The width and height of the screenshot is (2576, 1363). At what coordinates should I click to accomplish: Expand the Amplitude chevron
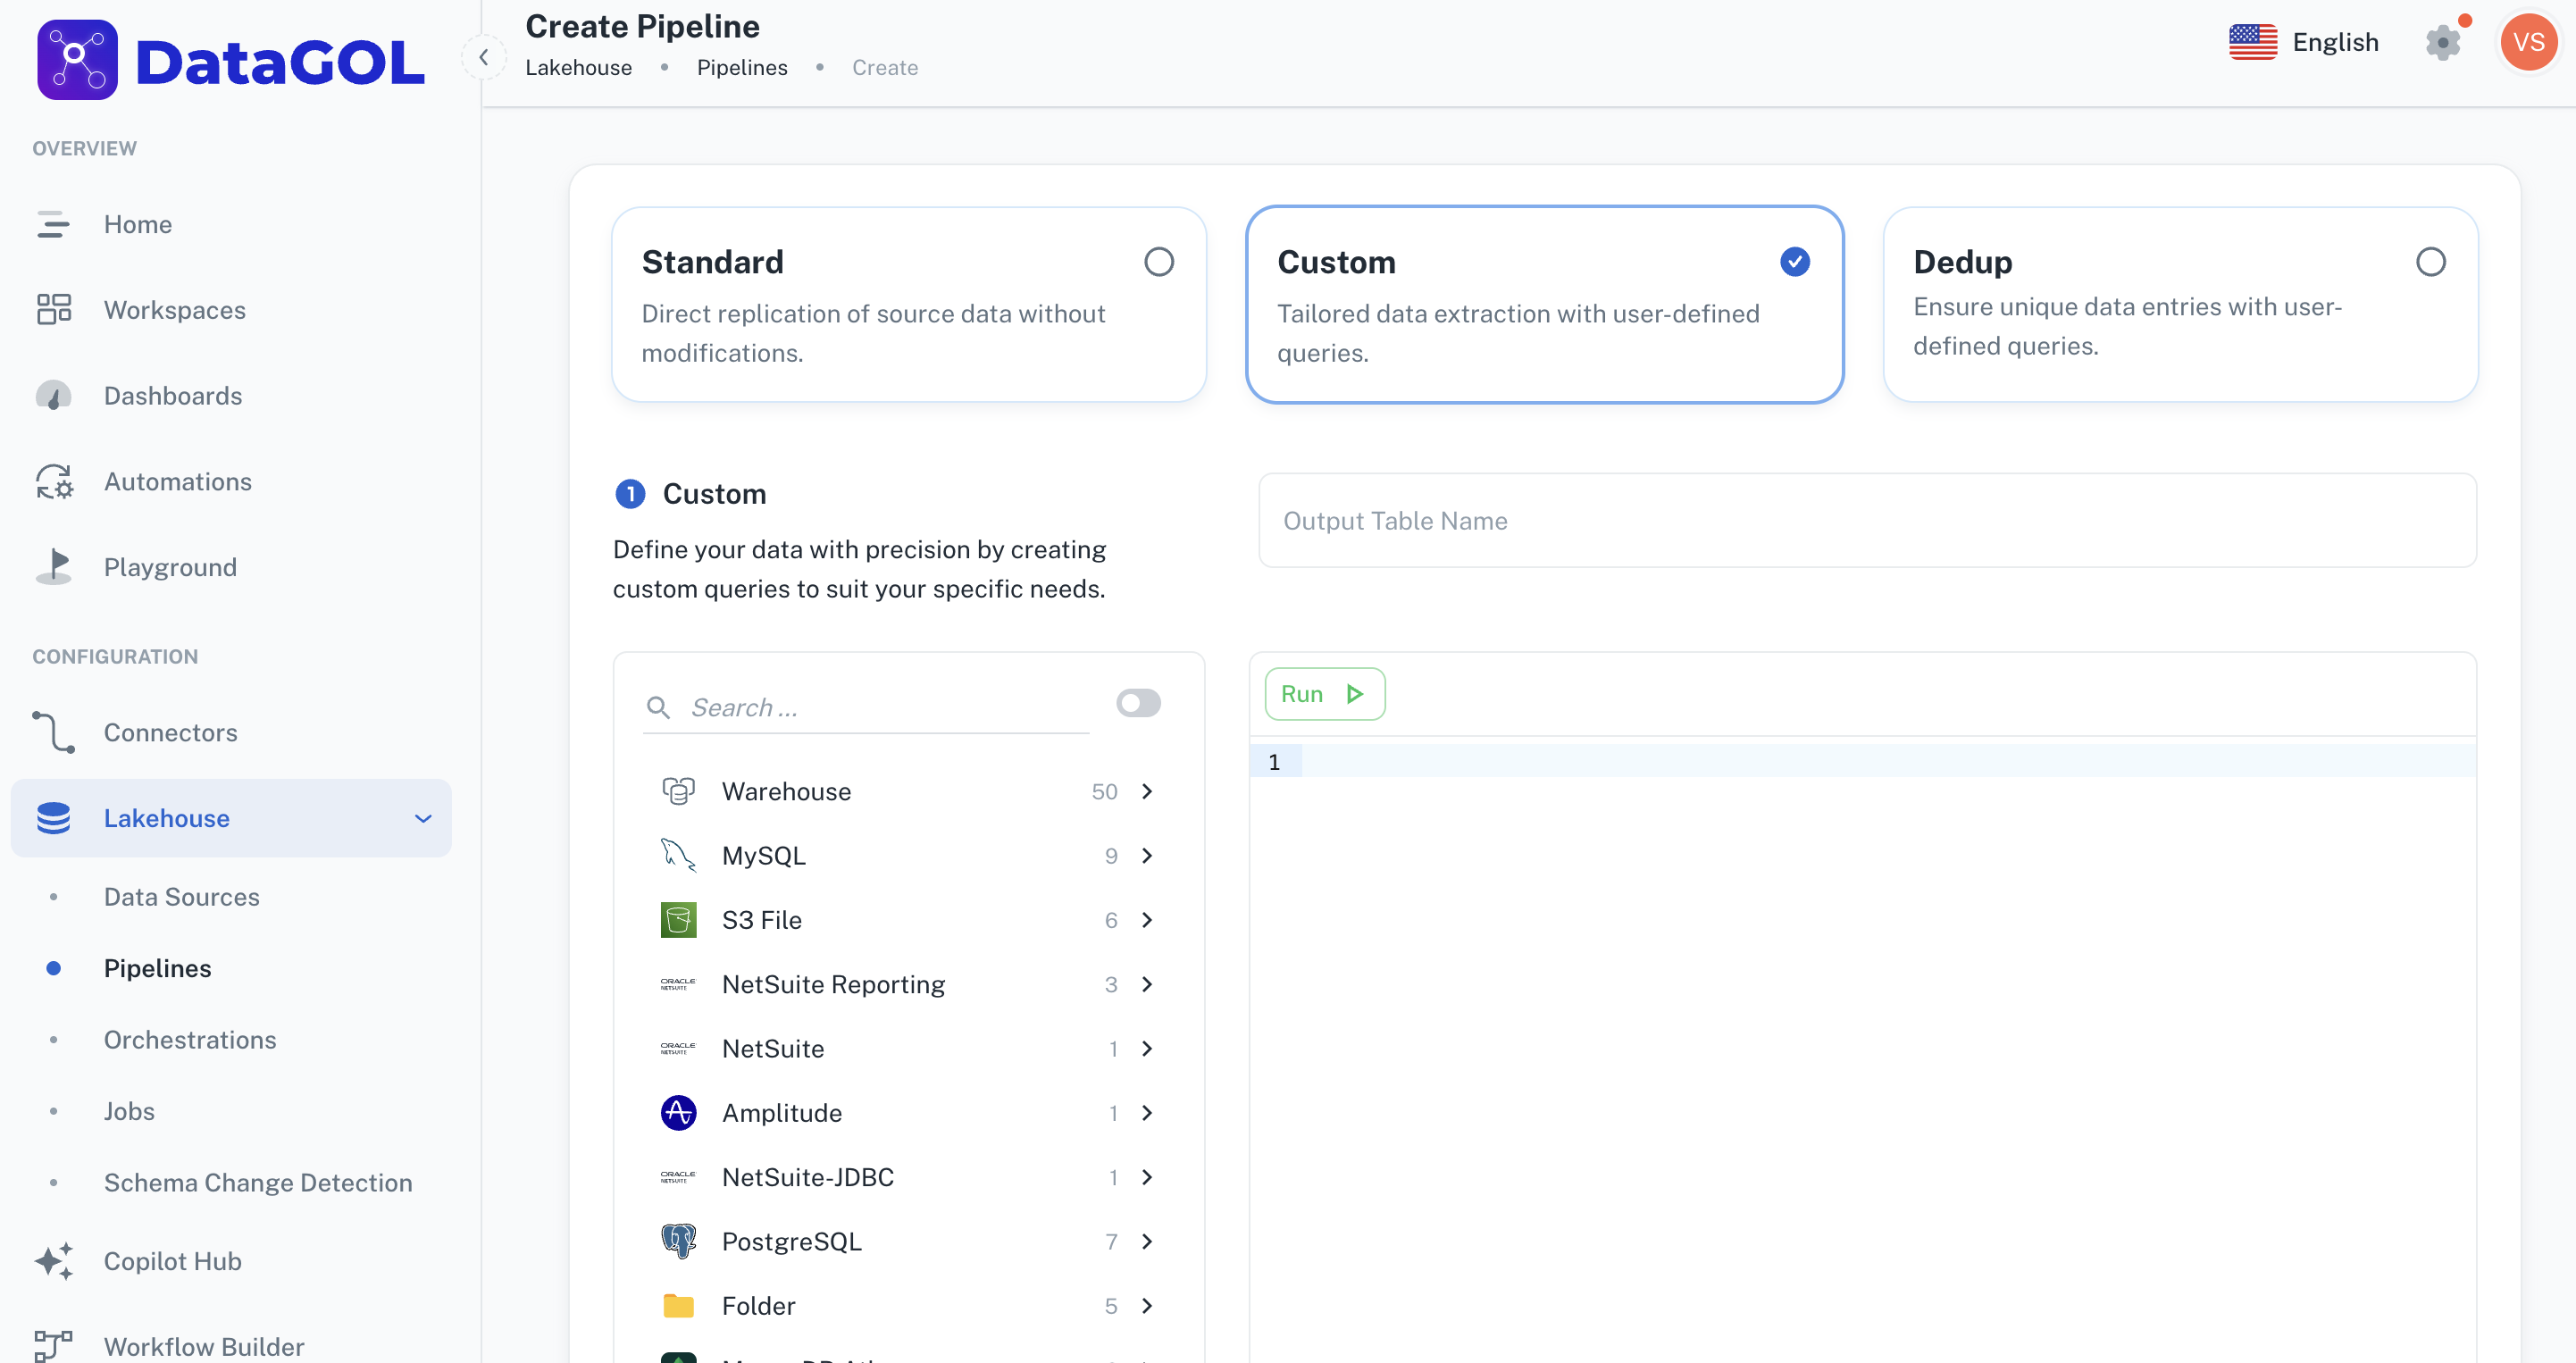point(1147,1113)
